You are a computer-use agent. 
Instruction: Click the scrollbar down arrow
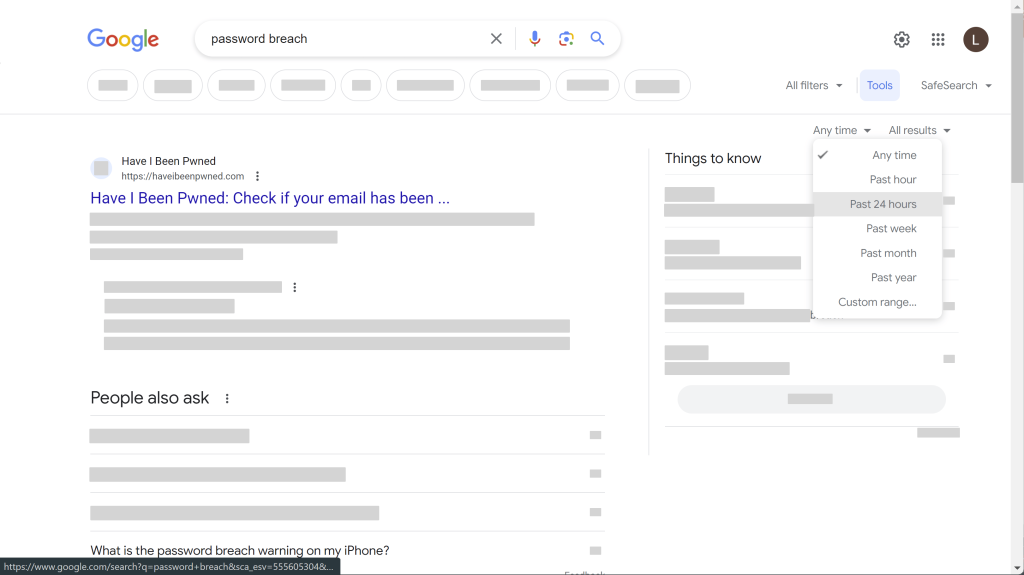click(x=1017, y=568)
